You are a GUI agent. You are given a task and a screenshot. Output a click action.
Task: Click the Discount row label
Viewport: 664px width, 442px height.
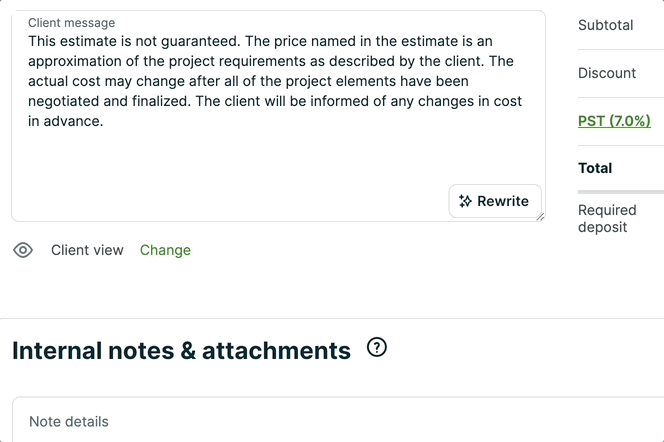[x=606, y=73]
